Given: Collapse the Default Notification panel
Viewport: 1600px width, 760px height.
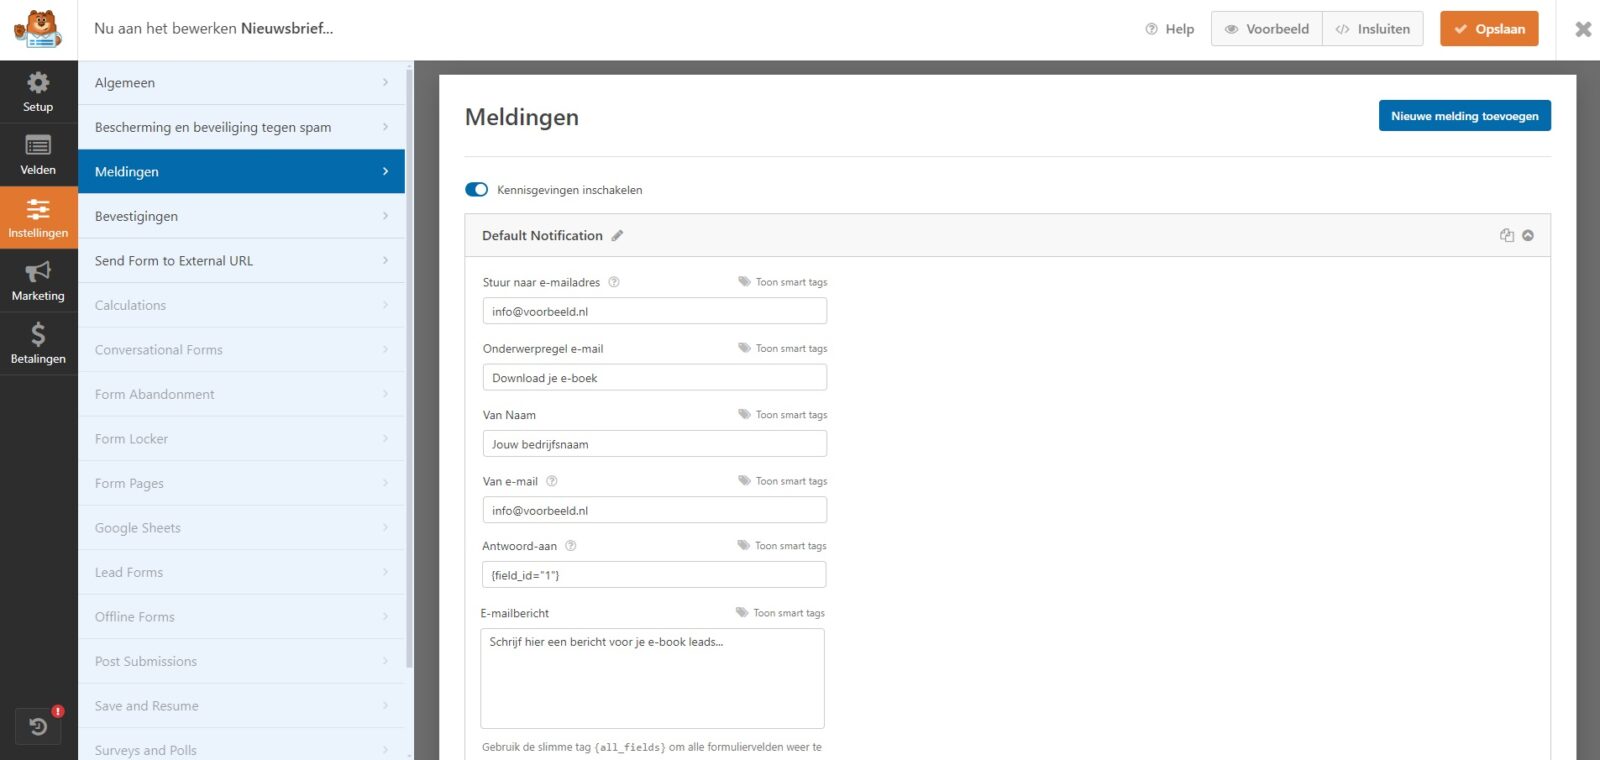Looking at the screenshot, I should point(1528,236).
